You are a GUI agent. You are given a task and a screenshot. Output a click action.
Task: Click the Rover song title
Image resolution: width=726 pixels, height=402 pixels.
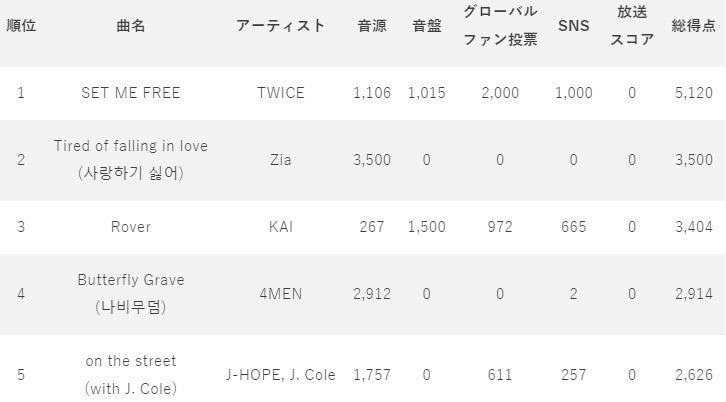[131, 226]
